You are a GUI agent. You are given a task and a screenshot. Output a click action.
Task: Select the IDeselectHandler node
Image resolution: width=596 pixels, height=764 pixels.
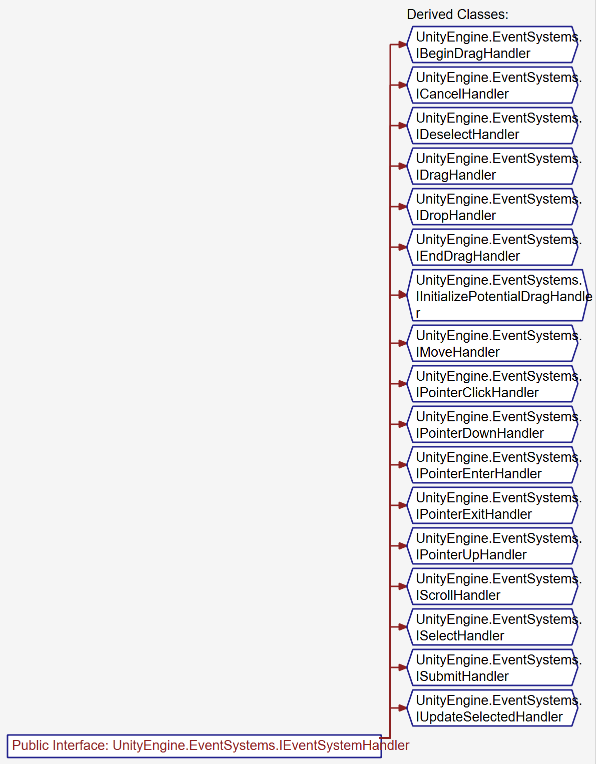pyautogui.click(x=493, y=126)
